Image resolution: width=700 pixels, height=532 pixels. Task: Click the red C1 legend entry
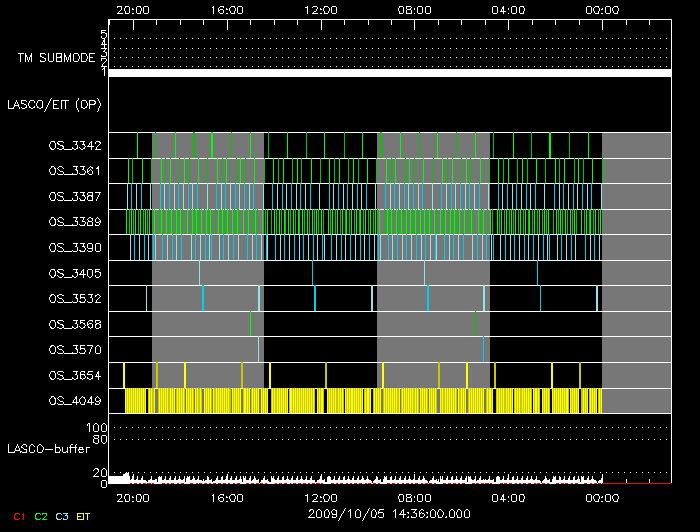point(19,515)
